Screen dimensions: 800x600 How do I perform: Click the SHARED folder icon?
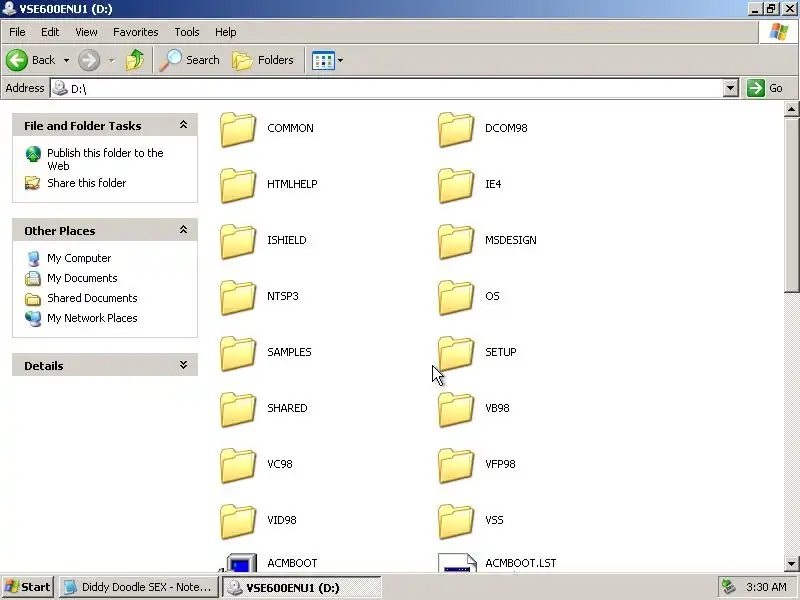[238, 410]
